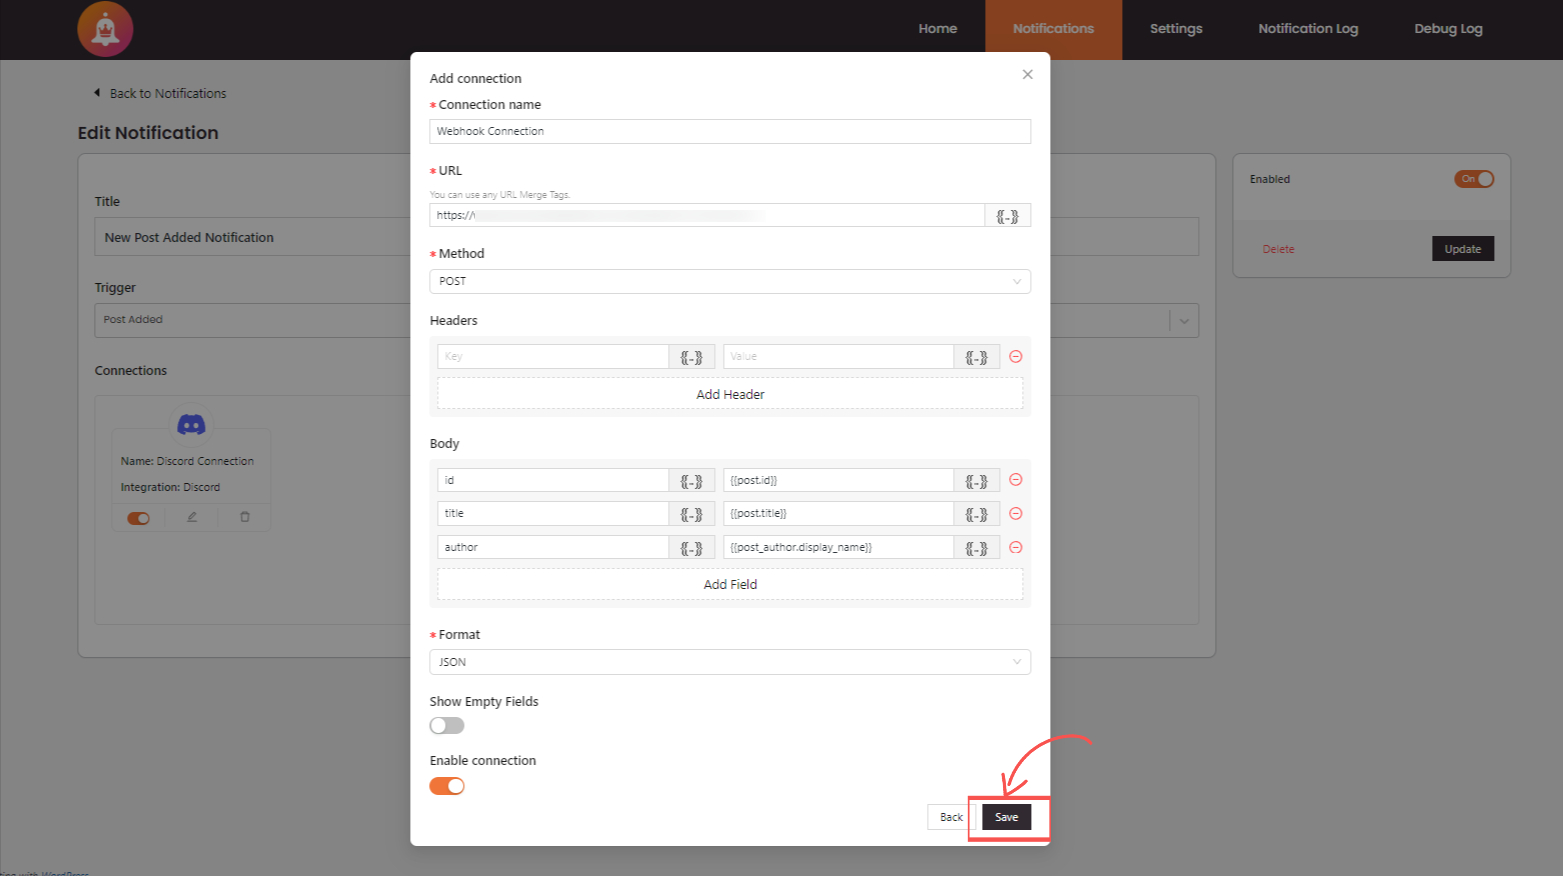This screenshot has width=1563, height=876.
Task: Delete Discord Connection via the trash icon
Action: [x=243, y=517]
